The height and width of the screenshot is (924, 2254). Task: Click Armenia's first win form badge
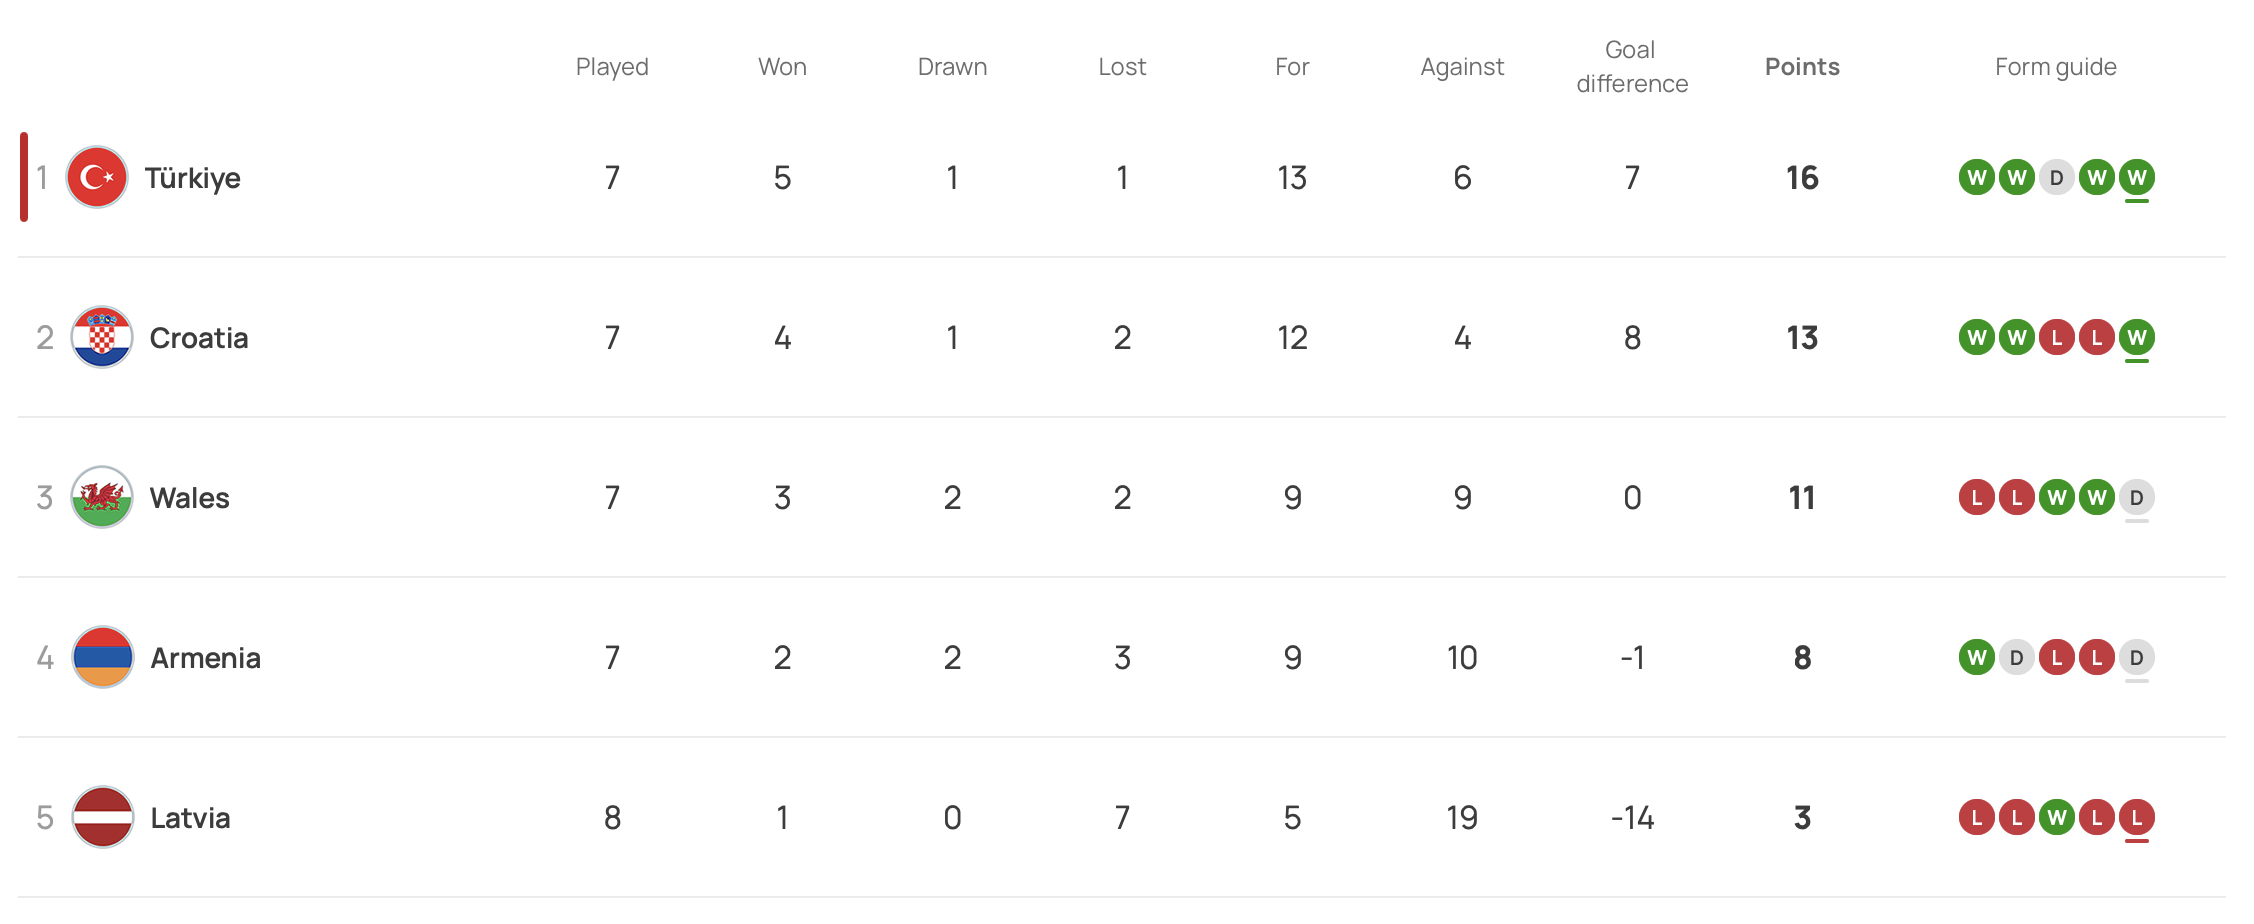tap(1976, 658)
